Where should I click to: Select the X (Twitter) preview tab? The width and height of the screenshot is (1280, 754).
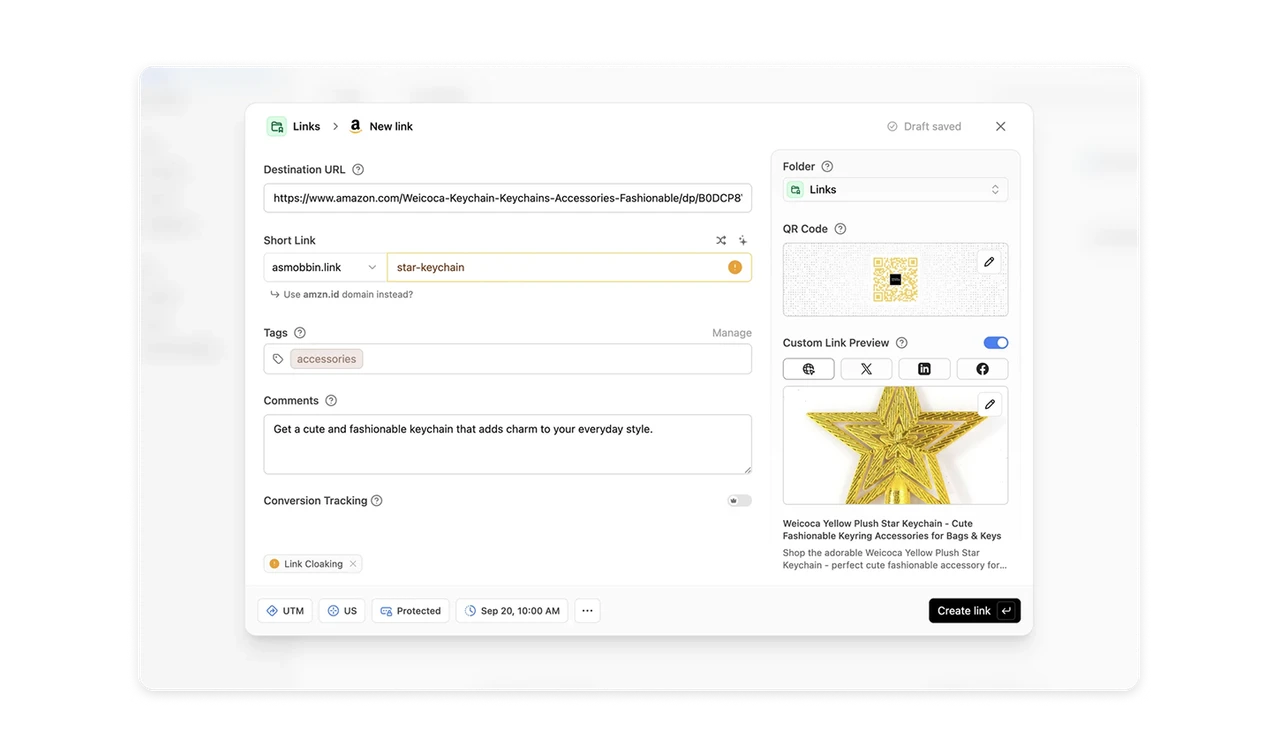(x=866, y=369)
